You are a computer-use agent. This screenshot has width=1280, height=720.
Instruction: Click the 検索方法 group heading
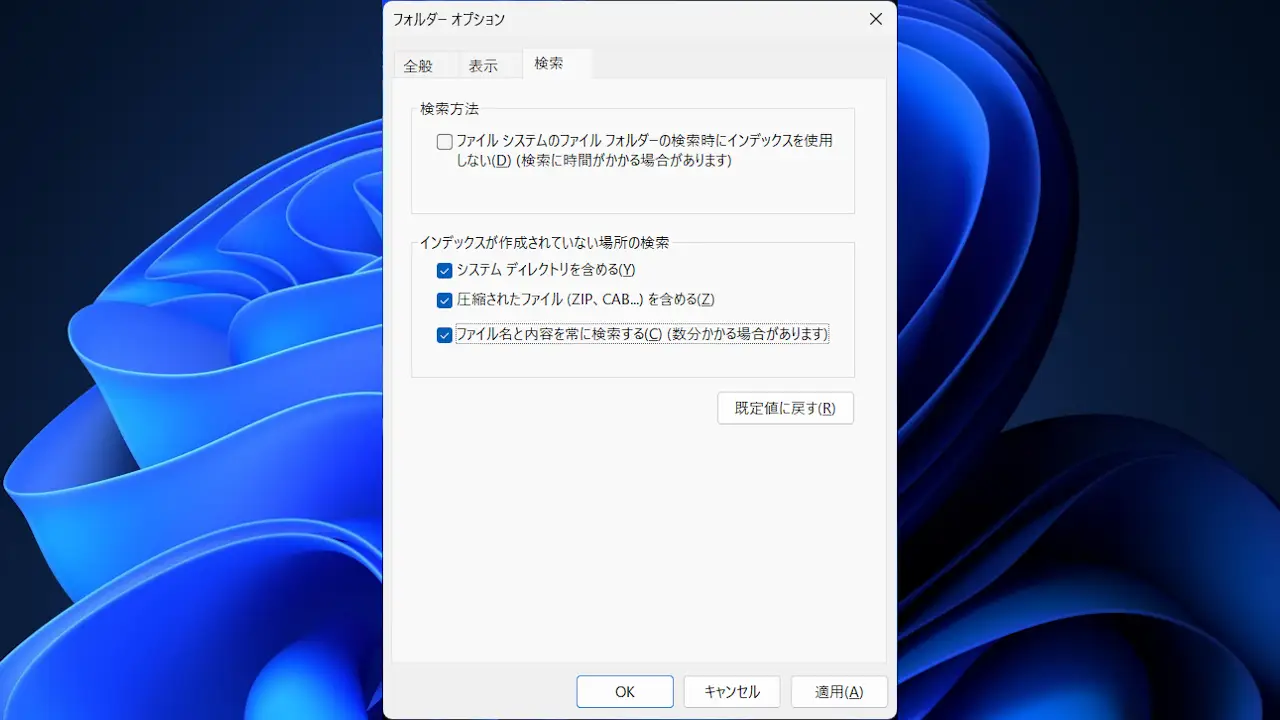click(449, 109)
